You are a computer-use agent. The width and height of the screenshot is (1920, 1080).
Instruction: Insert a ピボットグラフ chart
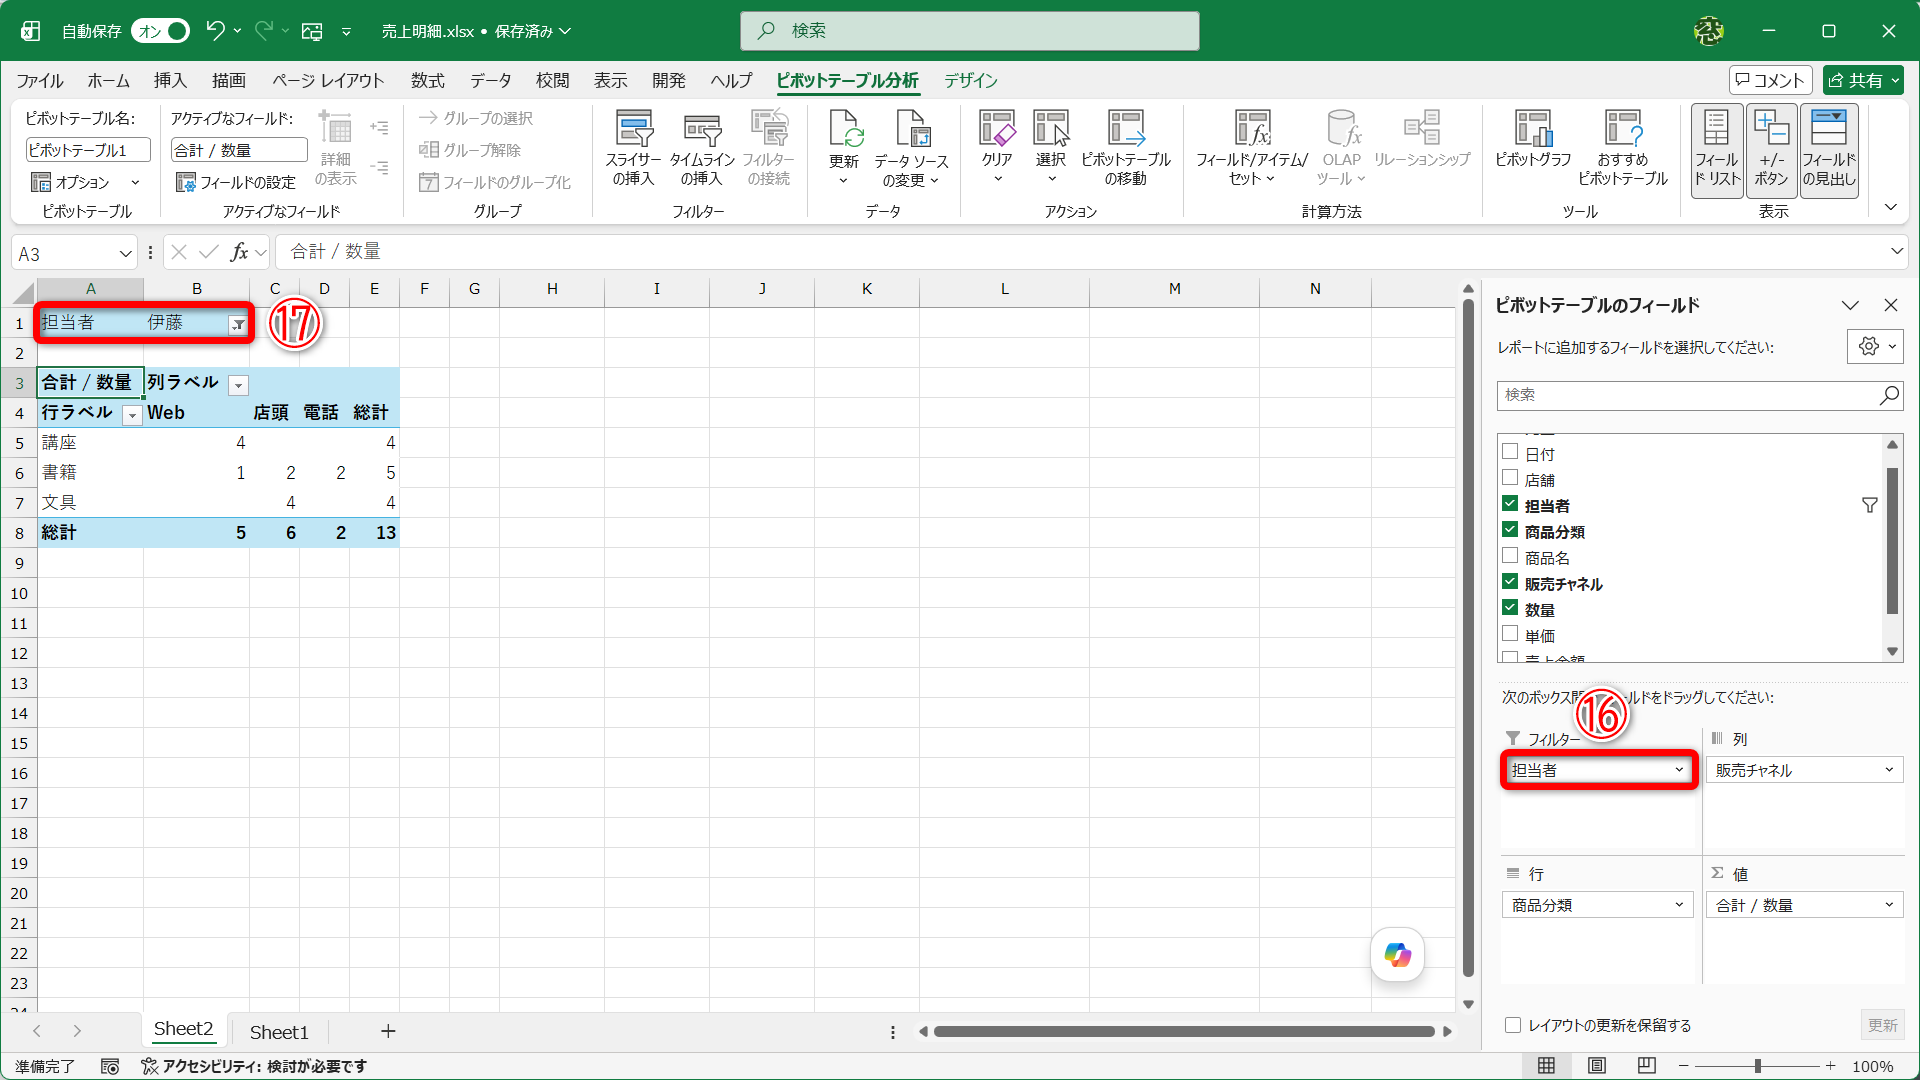(x=1533, y=138)
